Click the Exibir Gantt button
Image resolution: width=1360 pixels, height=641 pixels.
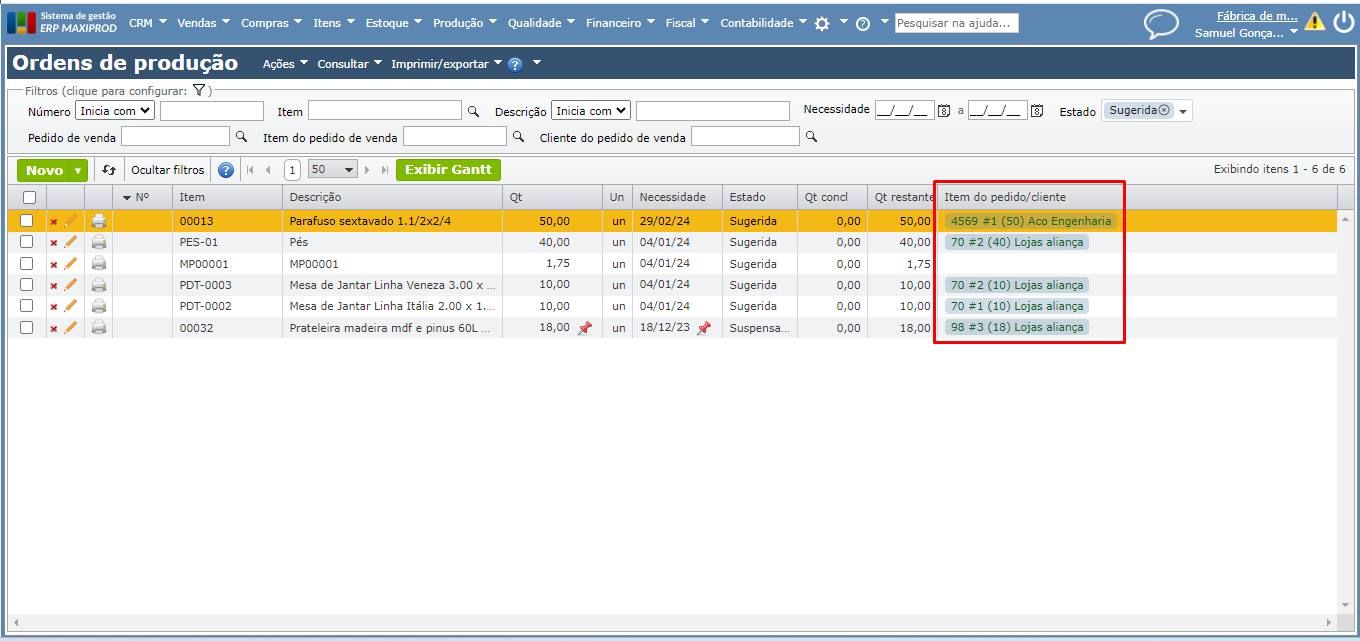[448, 170]
